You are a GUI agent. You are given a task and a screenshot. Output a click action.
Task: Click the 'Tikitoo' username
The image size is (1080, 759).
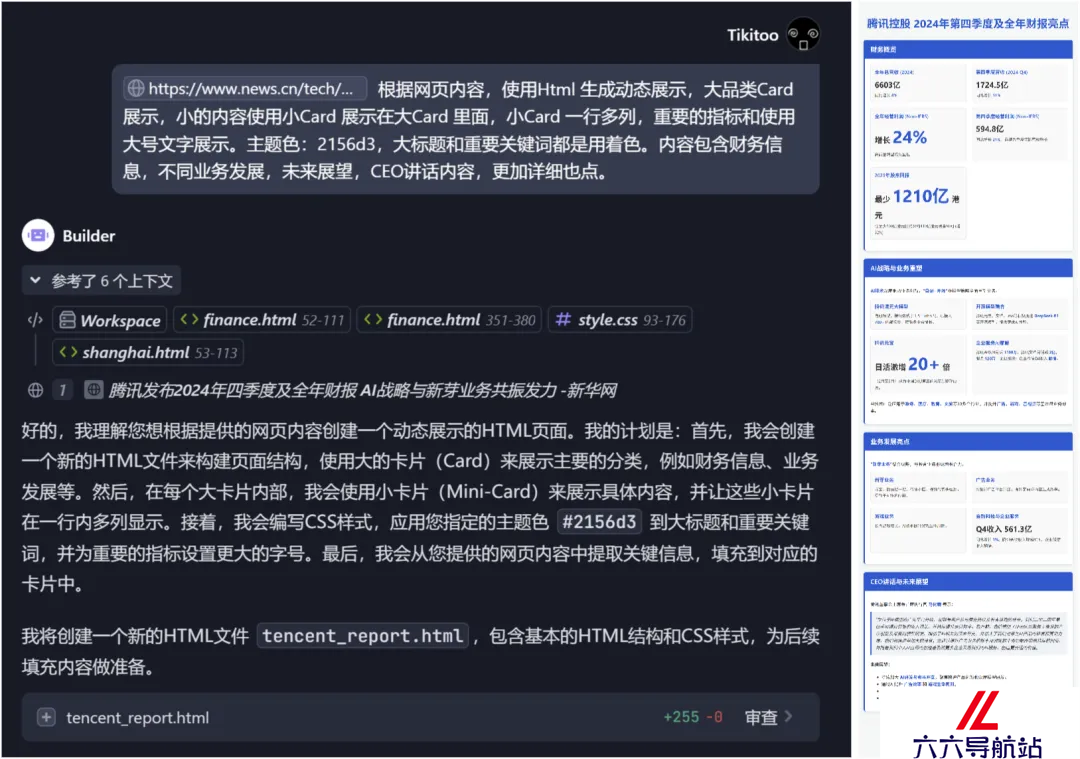752,35
